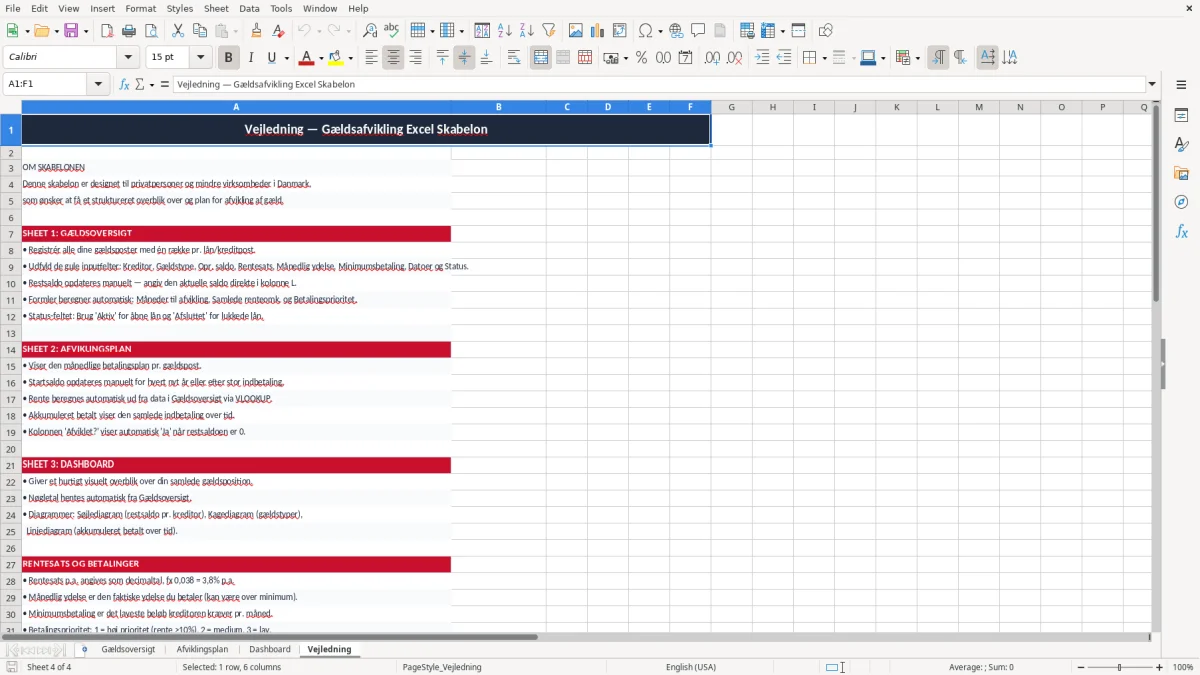1200x675 pixels.
Task: Click the Print icon
Action: [x=129, y=31]
